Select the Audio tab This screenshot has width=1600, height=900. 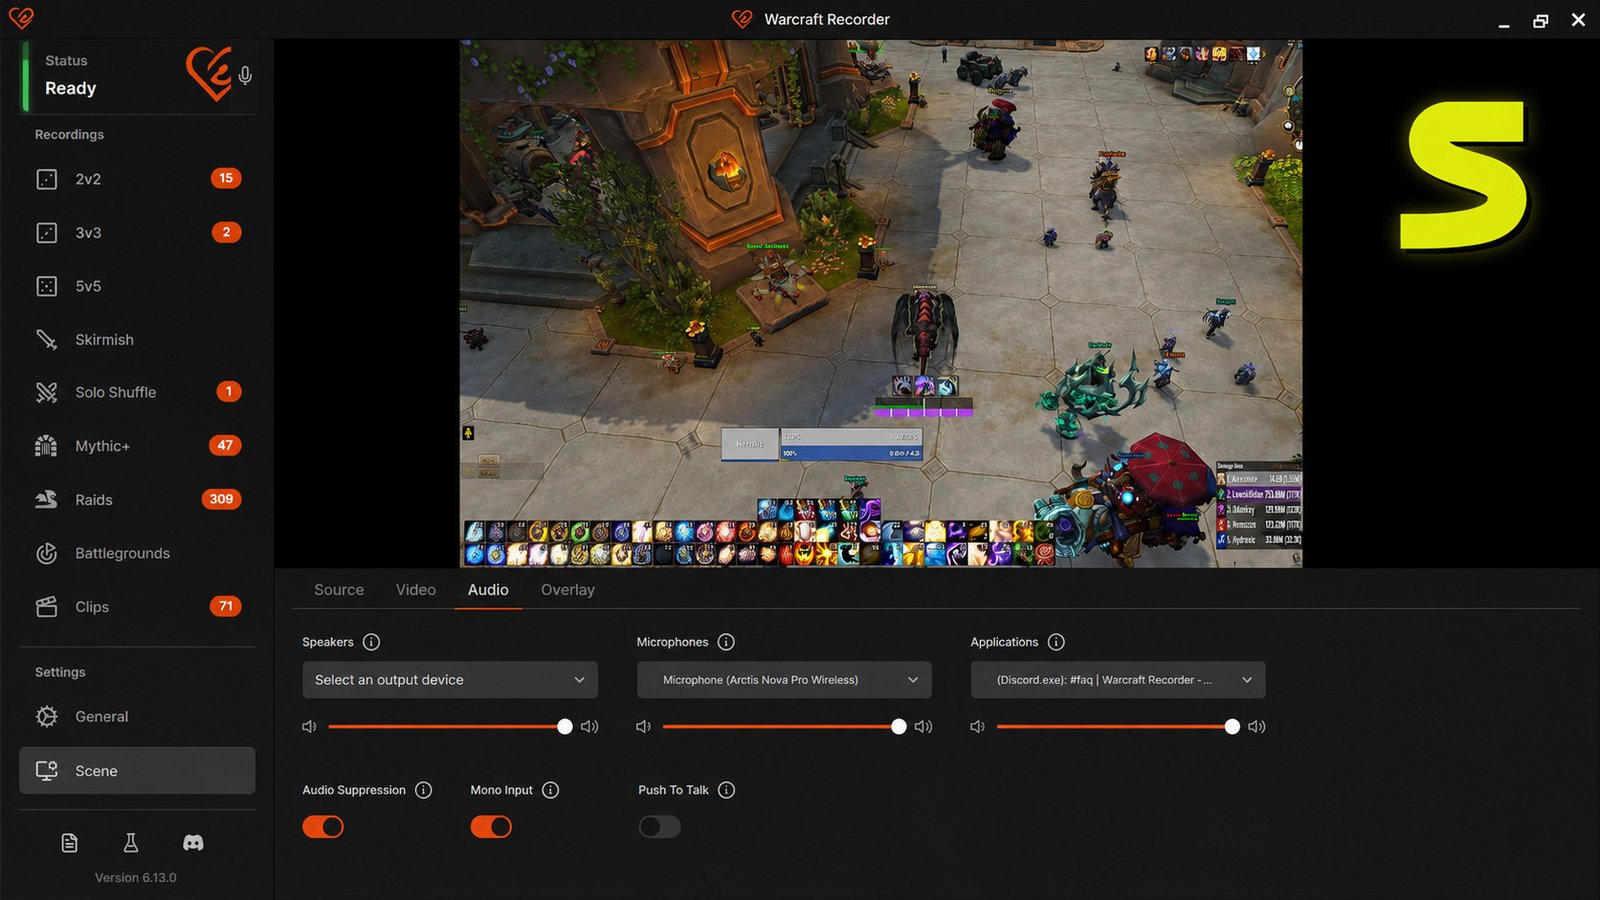[488, 590]
